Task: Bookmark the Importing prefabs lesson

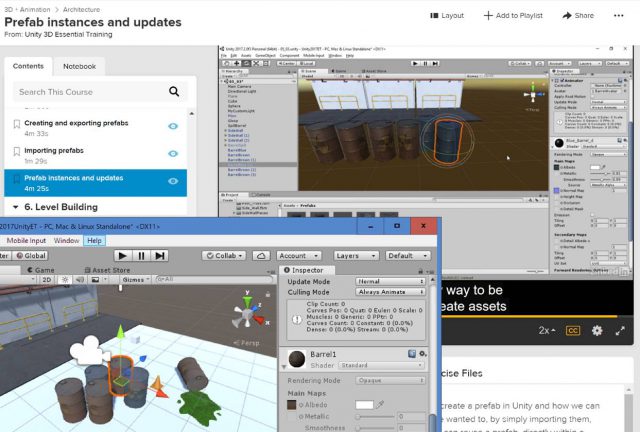Action: click(17, 151)
